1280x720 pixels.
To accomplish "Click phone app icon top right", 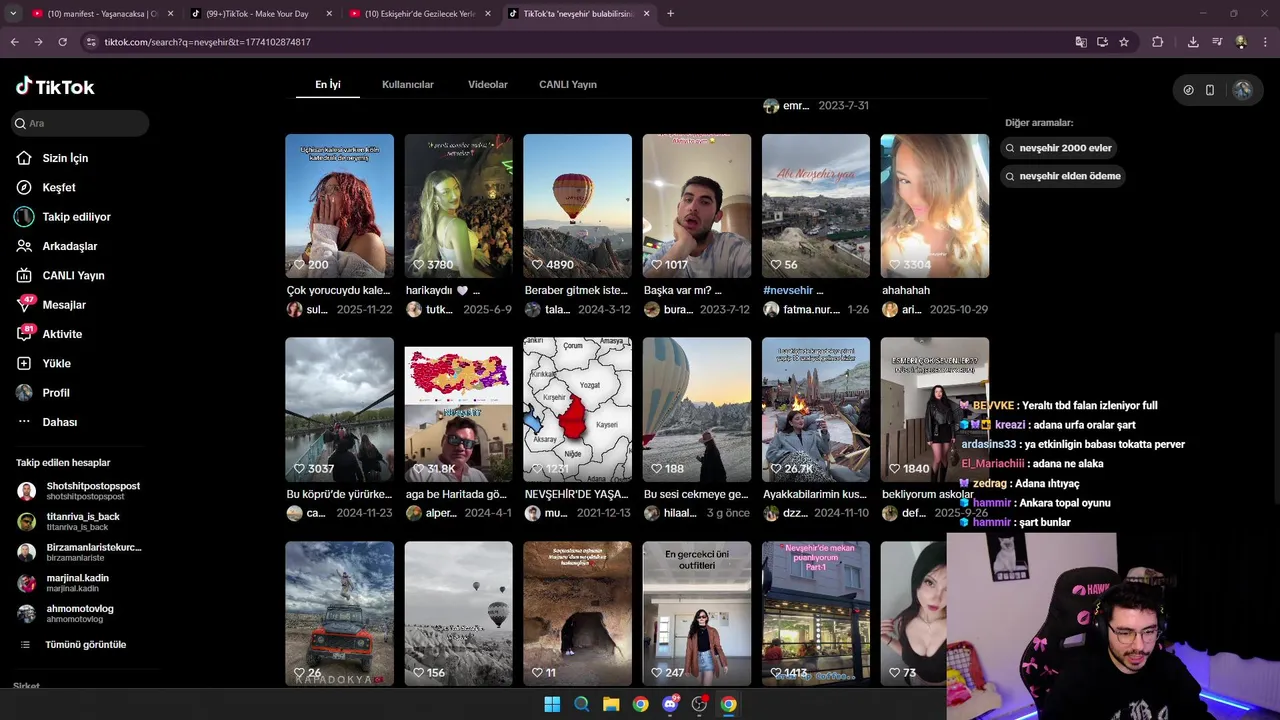I will tap(1210, 90).
